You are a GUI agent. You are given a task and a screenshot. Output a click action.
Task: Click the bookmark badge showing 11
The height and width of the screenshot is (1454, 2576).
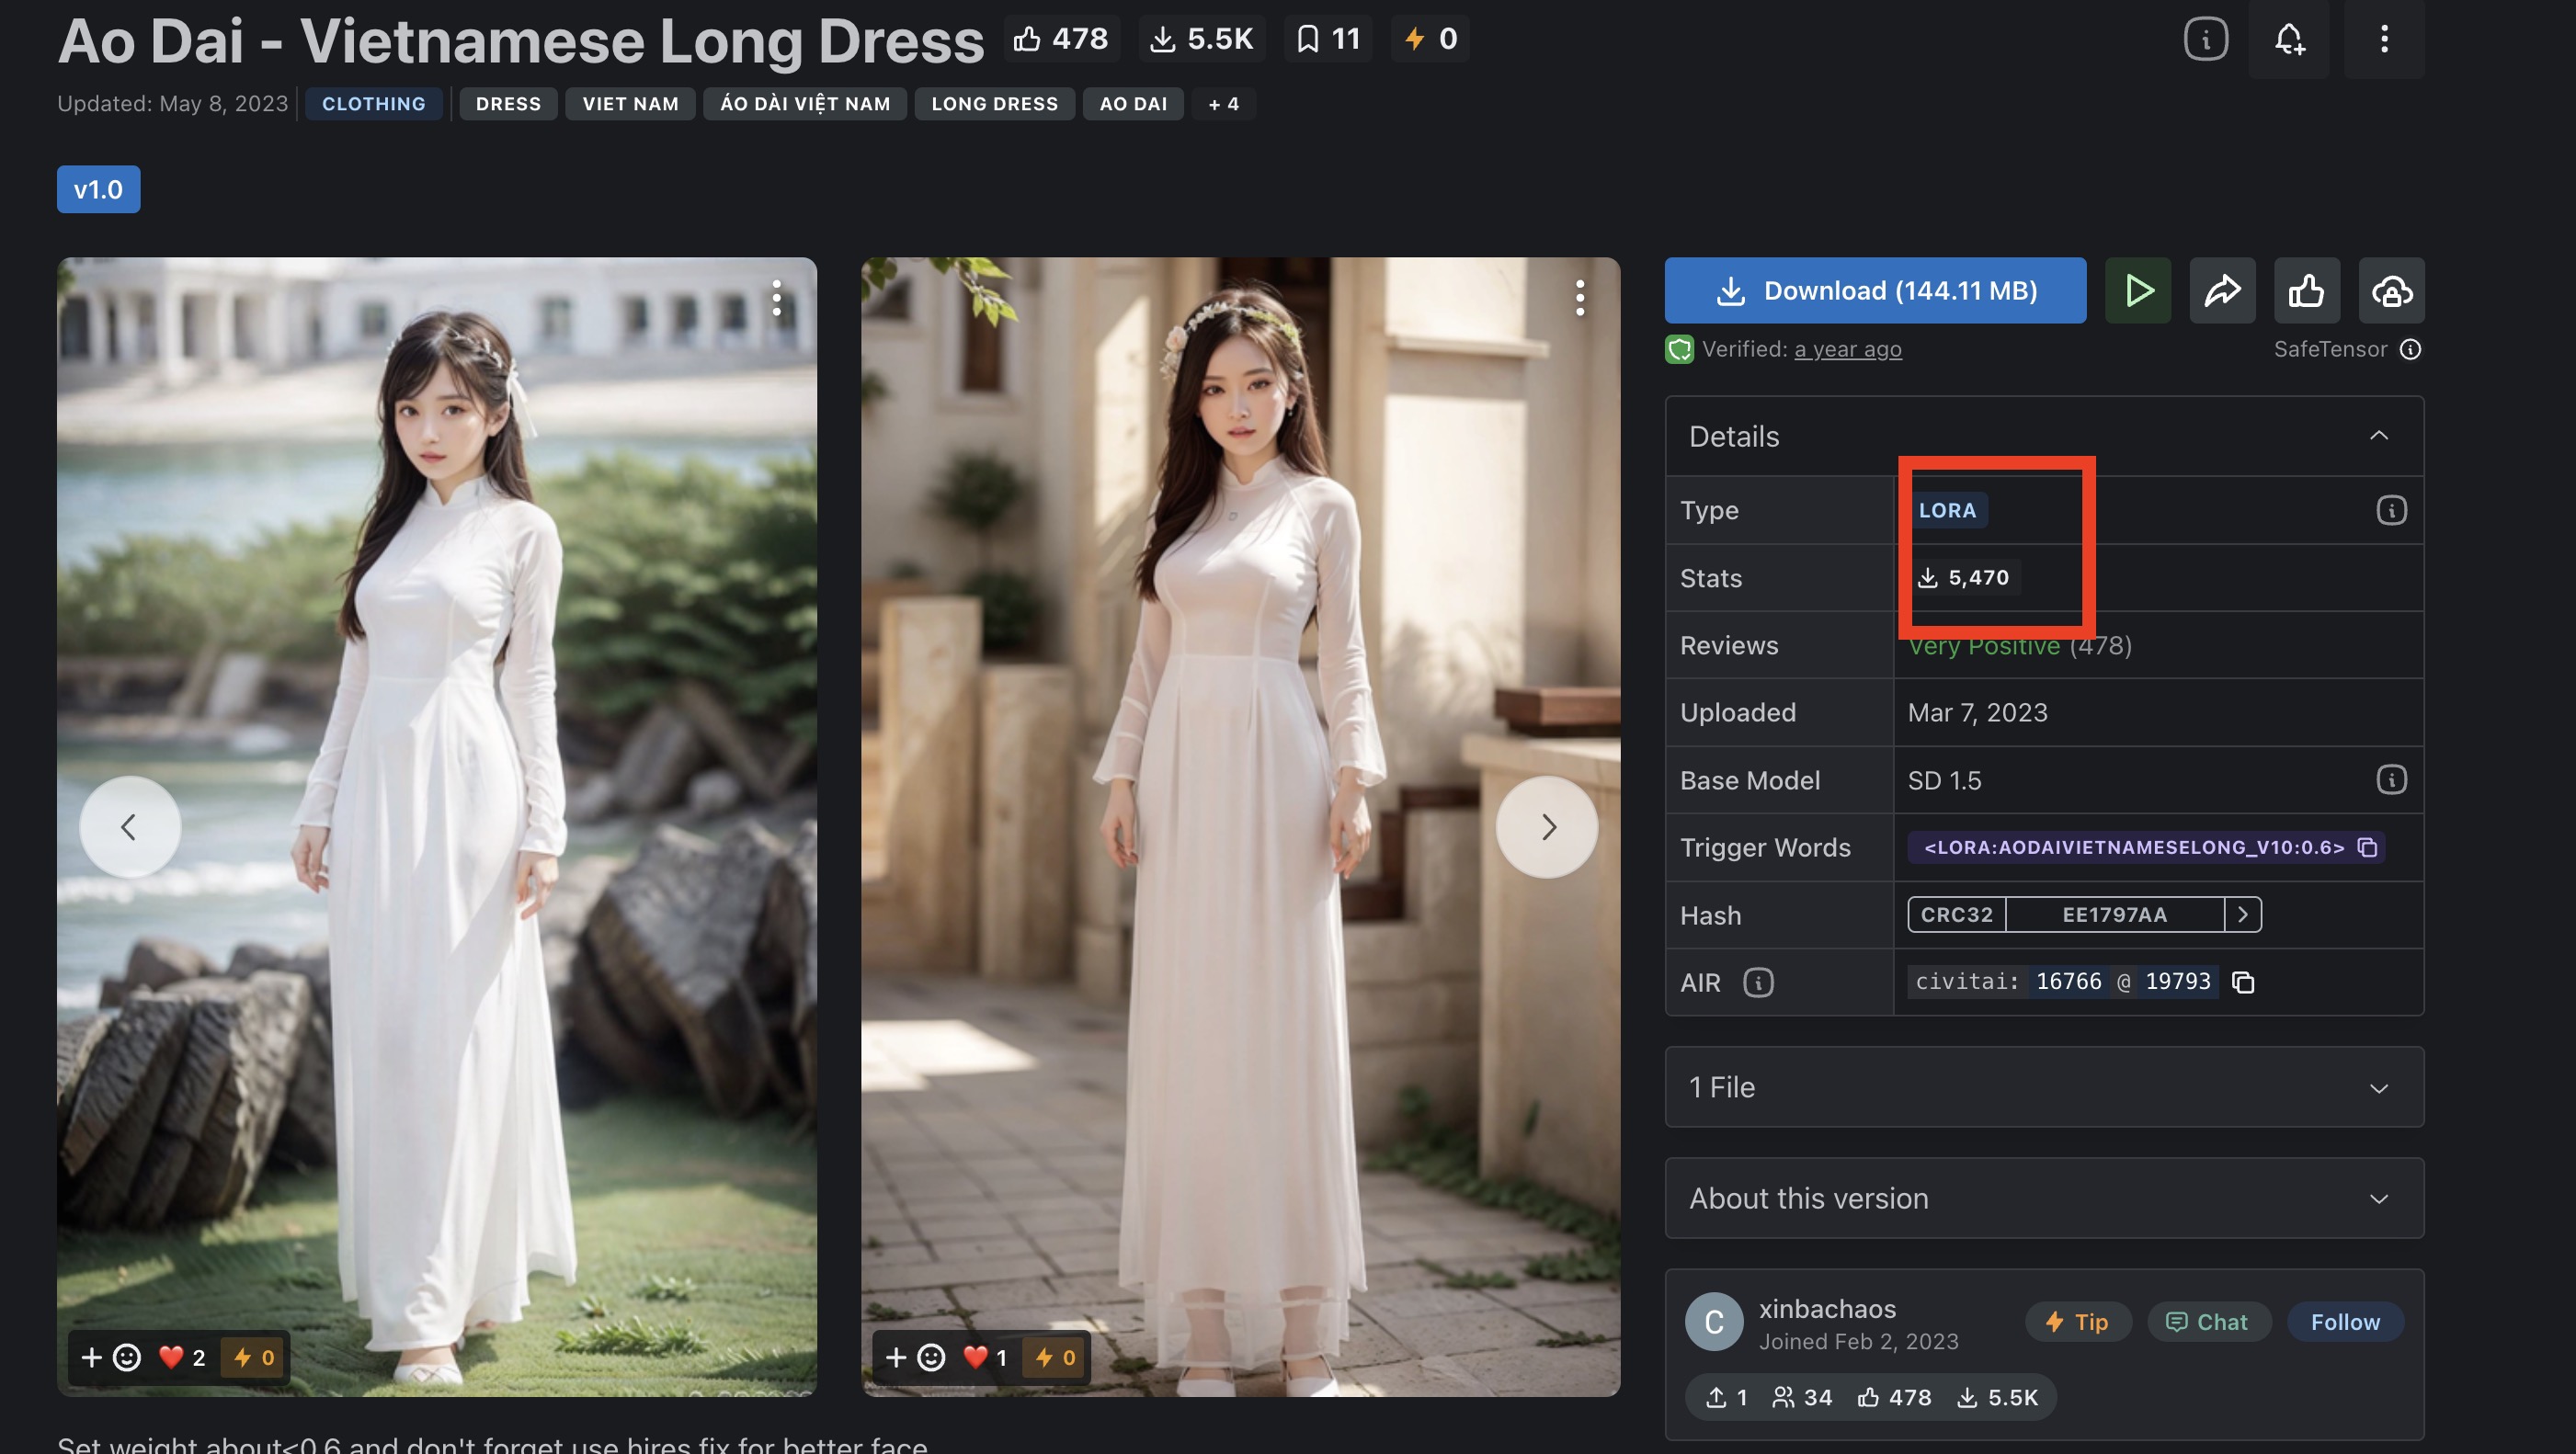point(1328,39)
